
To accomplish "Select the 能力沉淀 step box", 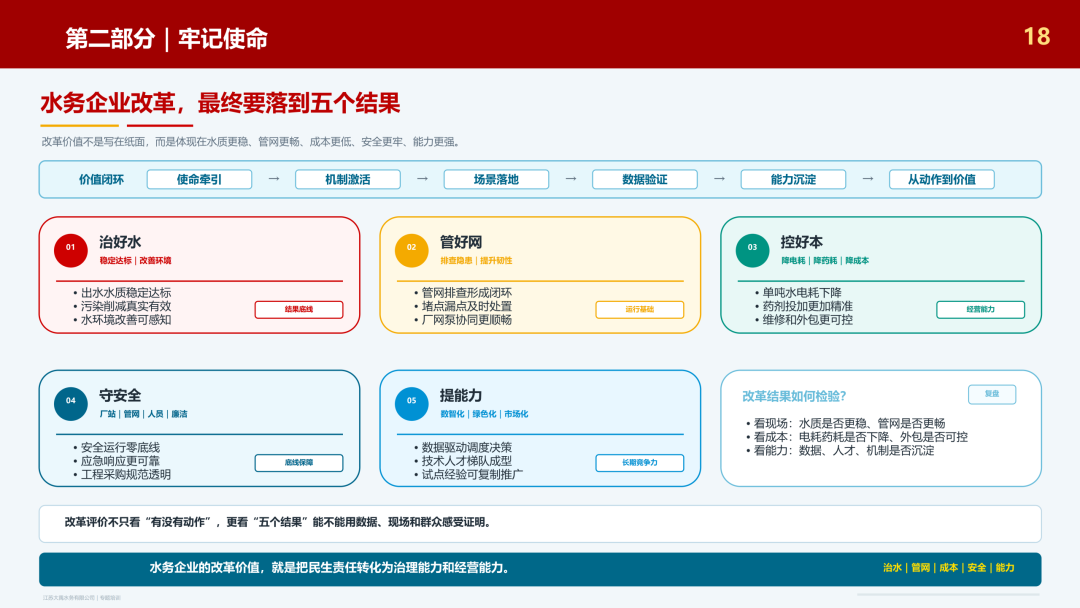I will [793, 180].
